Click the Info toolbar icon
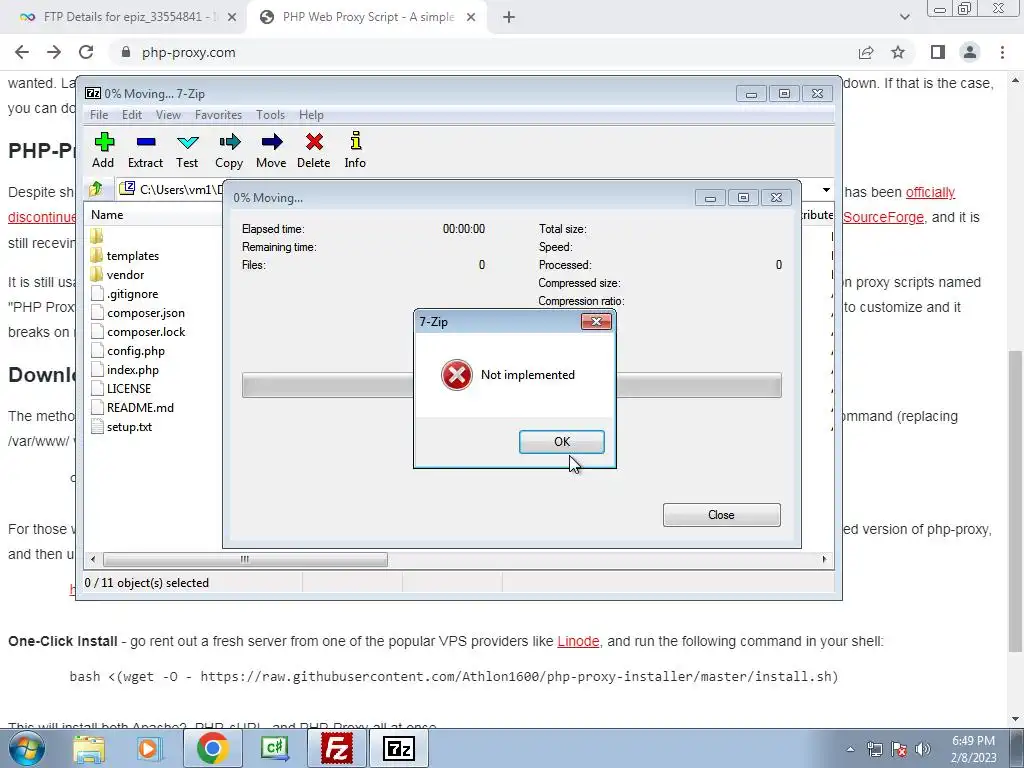The width and height of the screenshot is (1024, 768). tap(355, 150)
